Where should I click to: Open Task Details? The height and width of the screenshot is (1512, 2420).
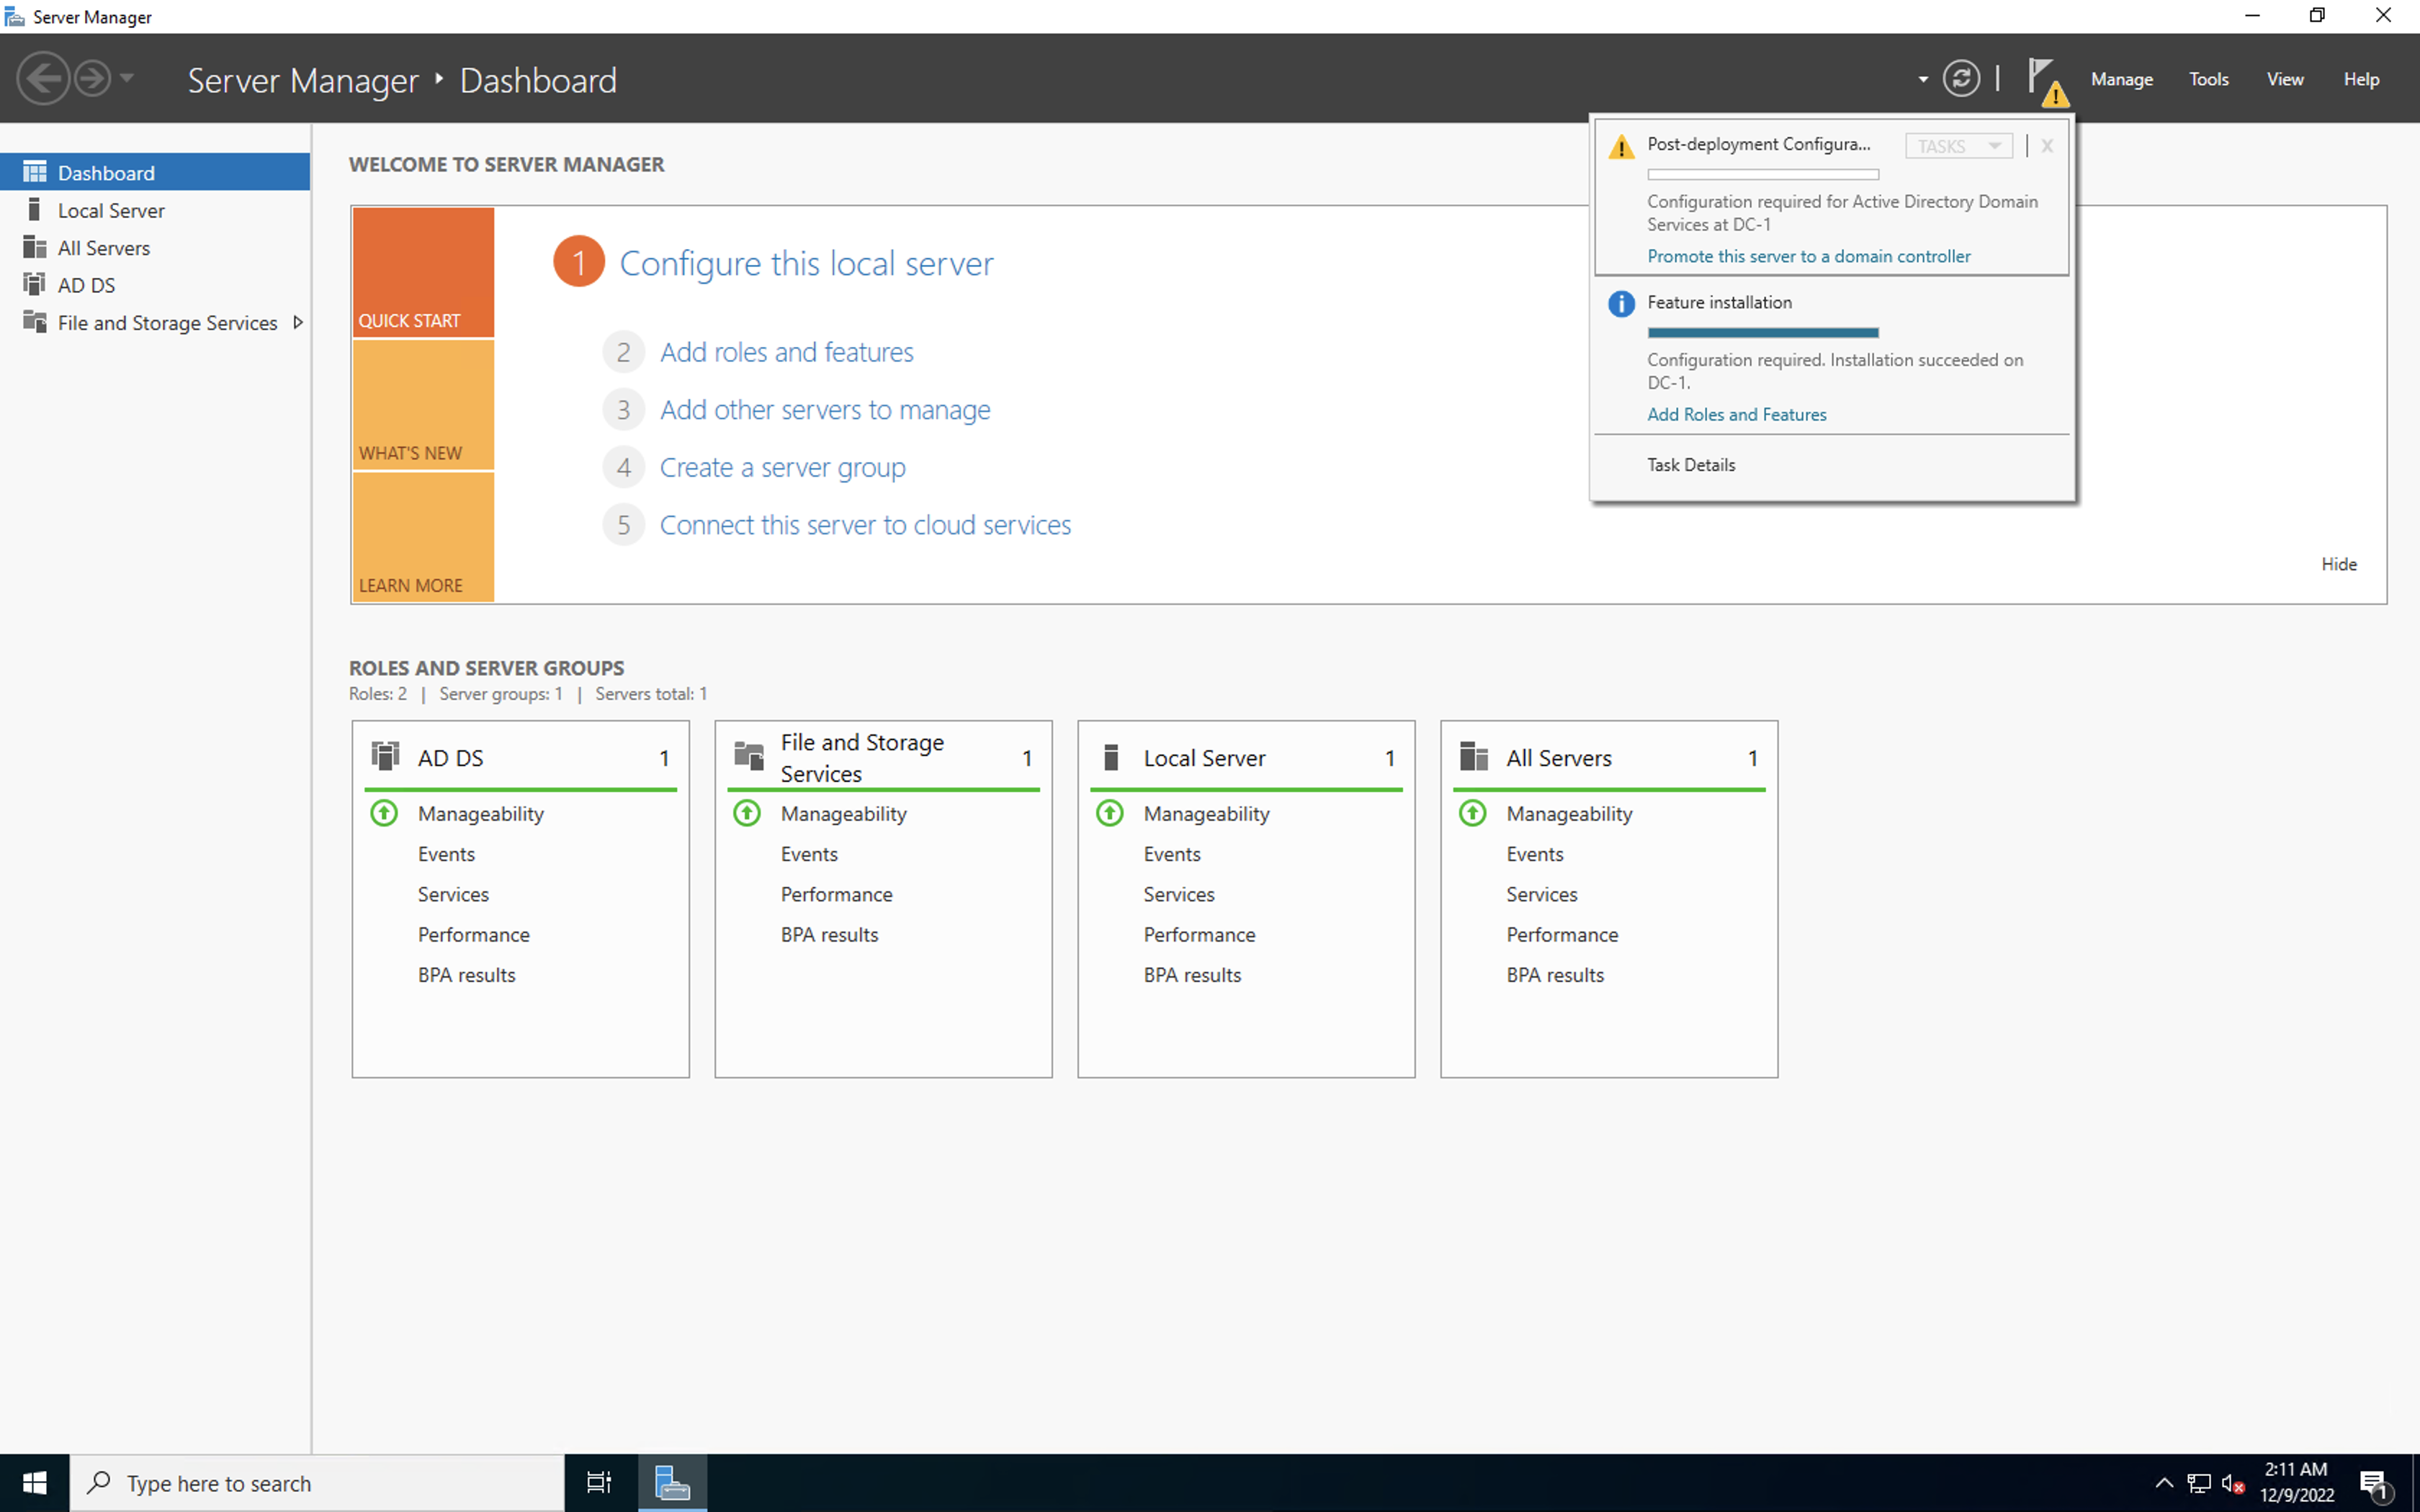pos(1691,464)
